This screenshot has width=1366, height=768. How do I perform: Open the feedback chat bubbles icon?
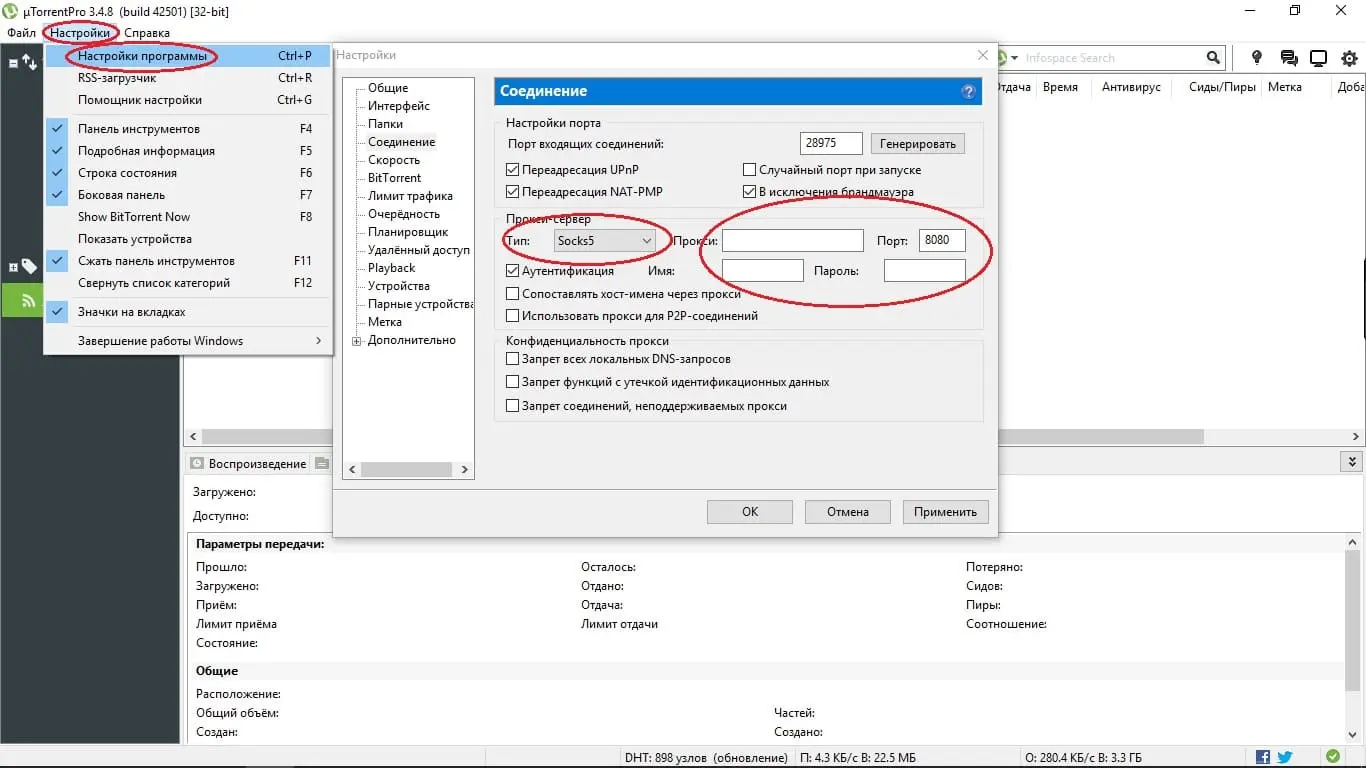point(1288,57)
